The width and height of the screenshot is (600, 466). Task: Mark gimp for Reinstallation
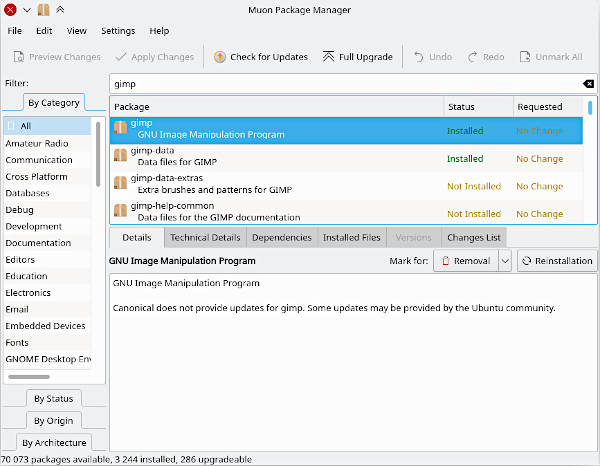pos(557,261)
